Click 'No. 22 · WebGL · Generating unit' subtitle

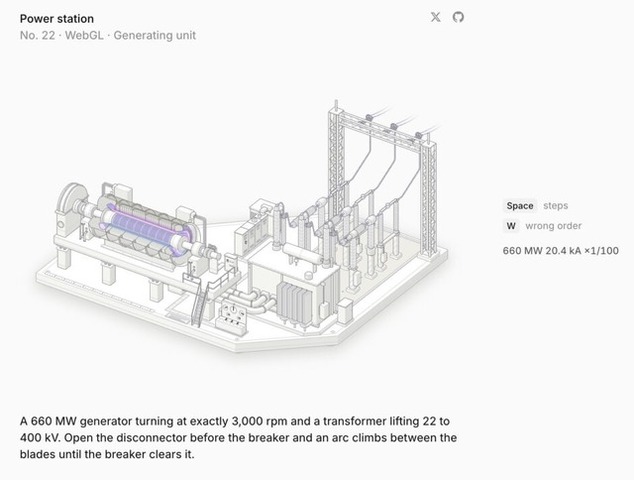108,36
